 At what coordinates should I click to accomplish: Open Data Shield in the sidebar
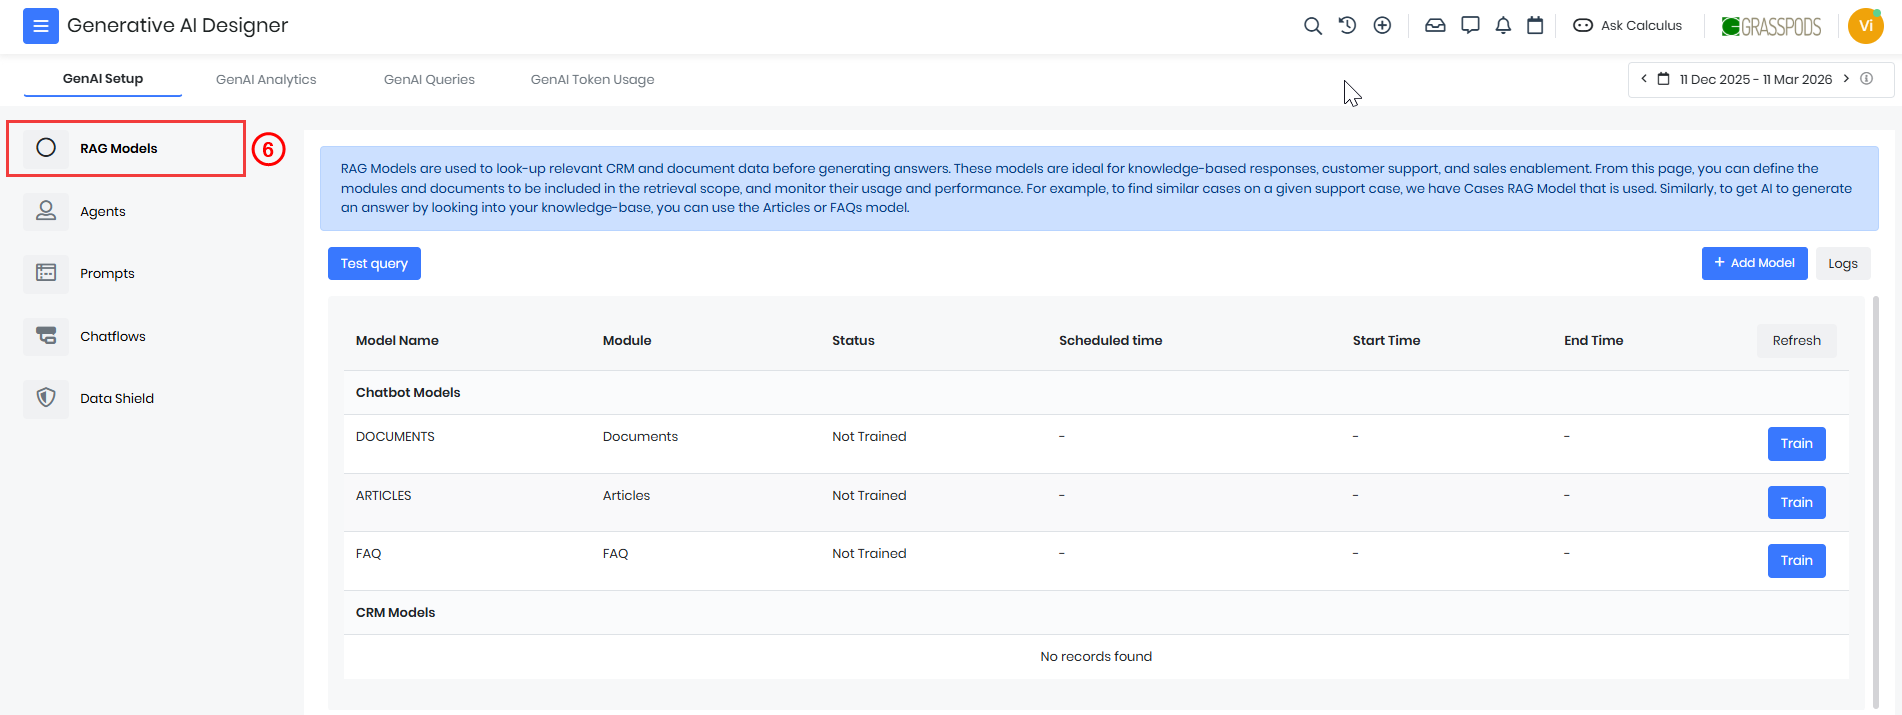[117, 399]
